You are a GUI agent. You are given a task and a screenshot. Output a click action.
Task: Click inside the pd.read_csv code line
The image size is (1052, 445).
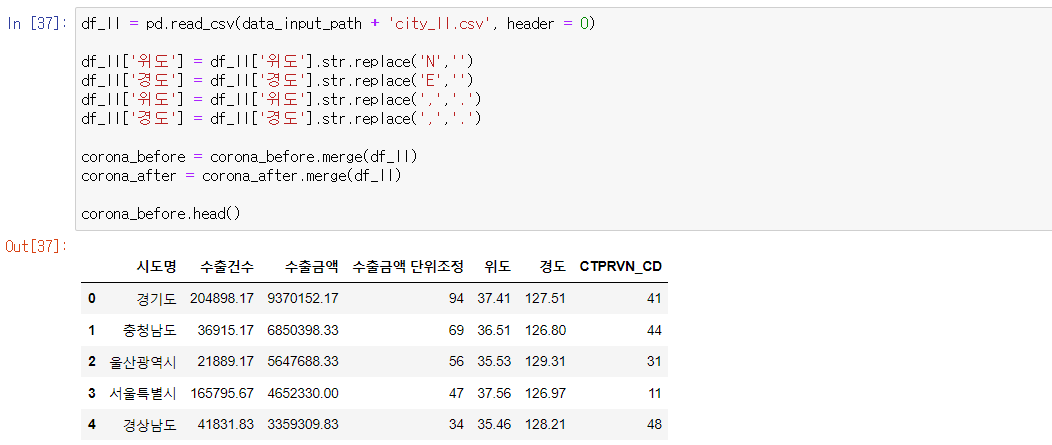pos(338,24)
